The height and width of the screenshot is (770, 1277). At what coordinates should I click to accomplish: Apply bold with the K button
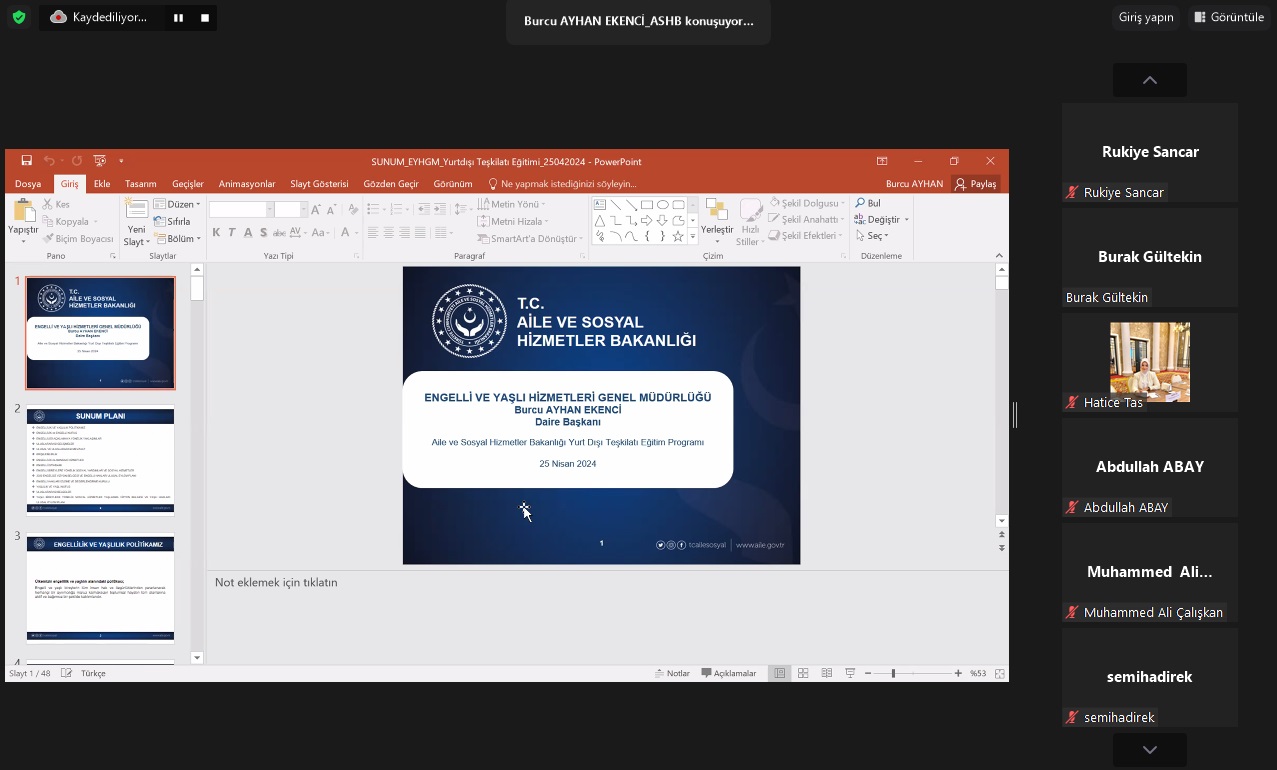click(x=216, y=233)
